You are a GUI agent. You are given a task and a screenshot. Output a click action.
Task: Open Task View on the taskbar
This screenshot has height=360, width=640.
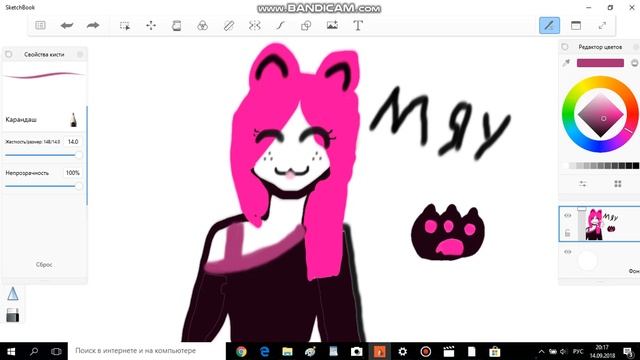point(56,351)
